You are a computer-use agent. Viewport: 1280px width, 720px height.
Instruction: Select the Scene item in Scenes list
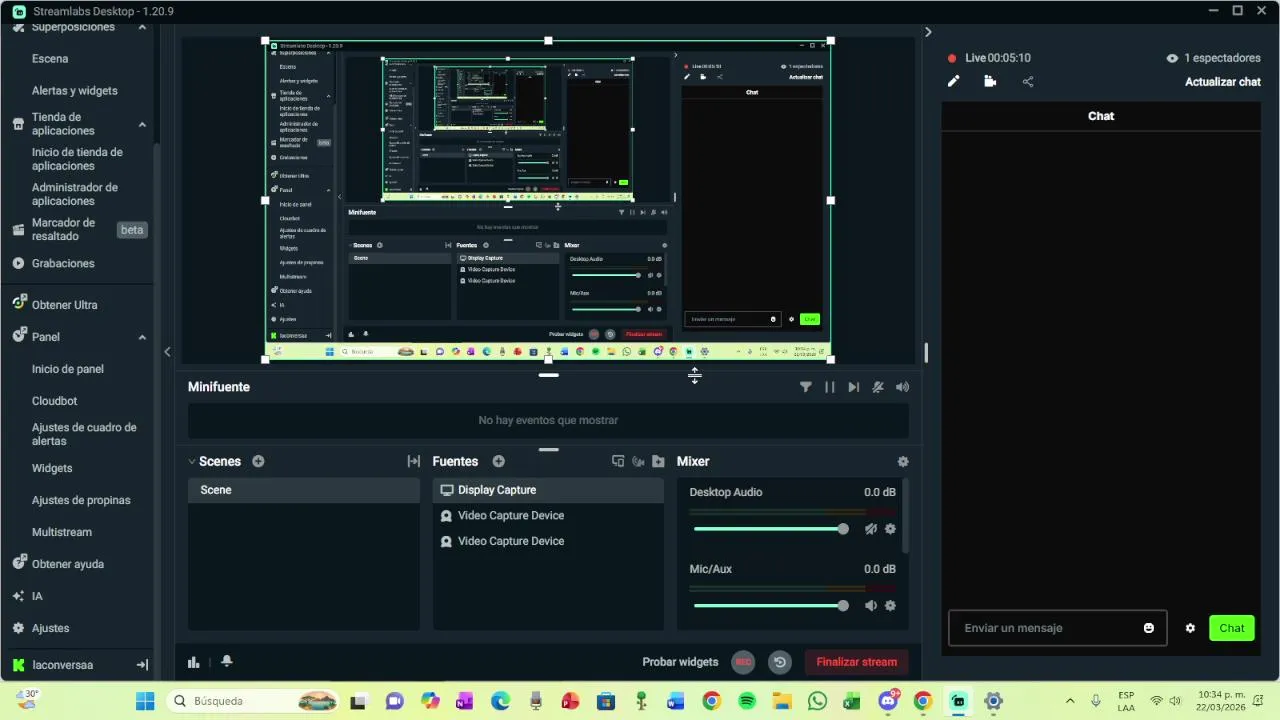coord(304,490)
